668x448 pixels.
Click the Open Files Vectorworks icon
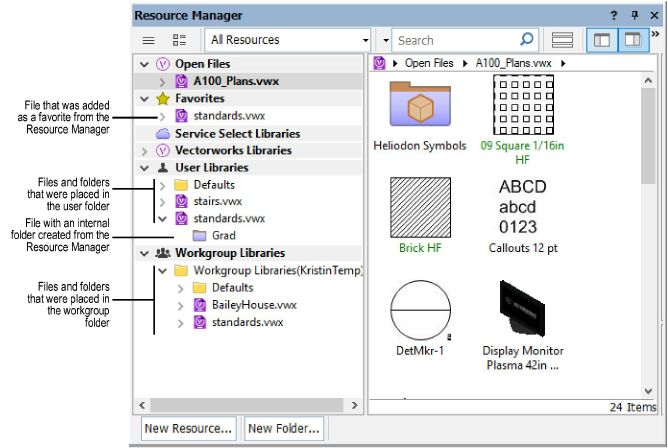163,64
